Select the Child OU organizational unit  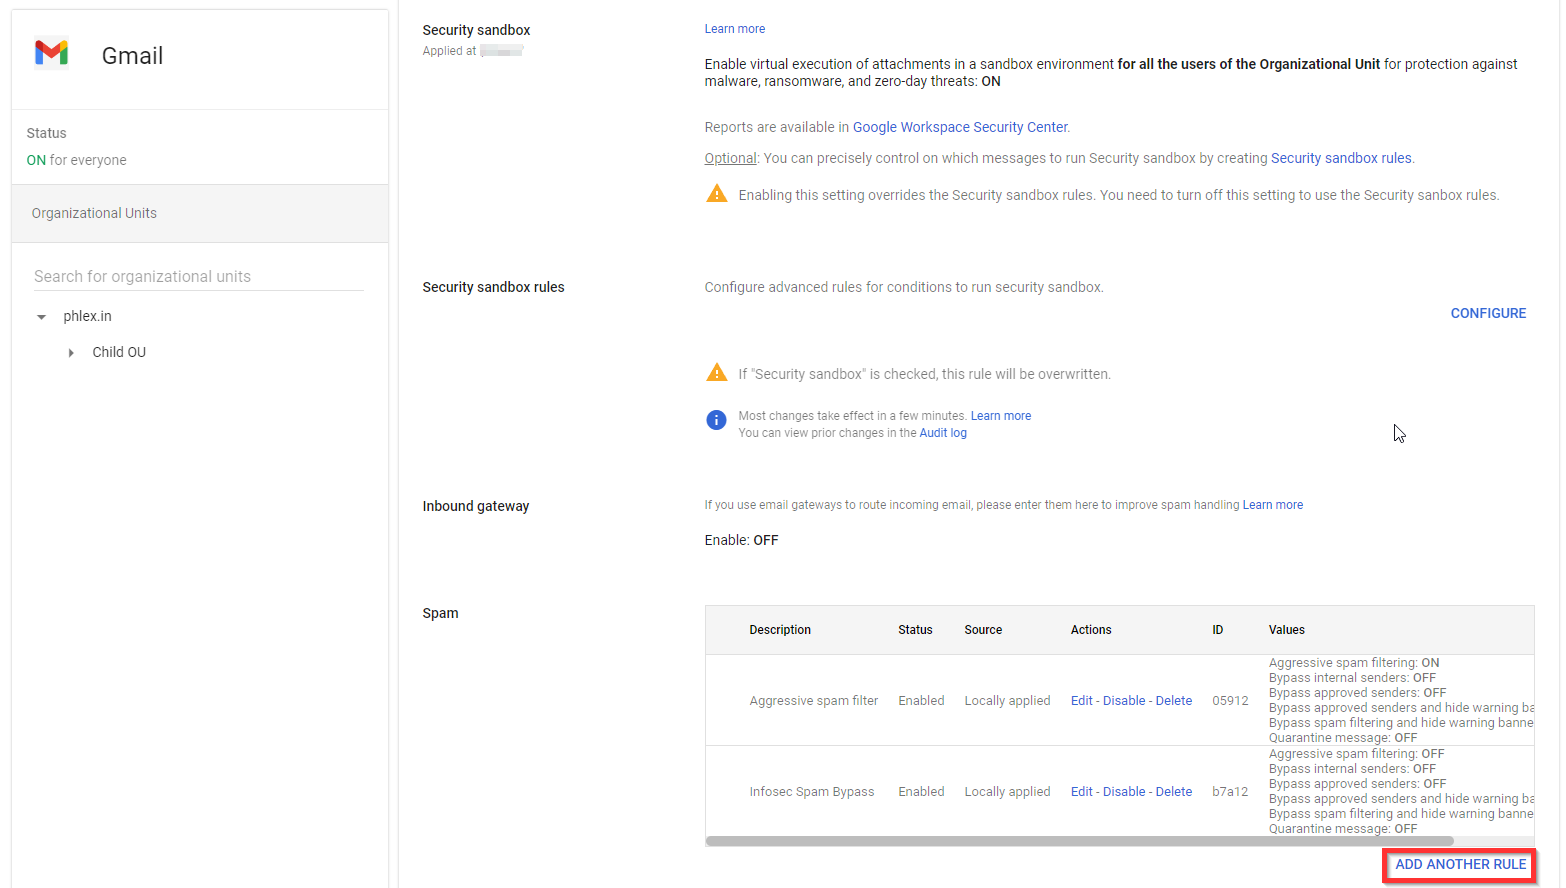[118, 352]
